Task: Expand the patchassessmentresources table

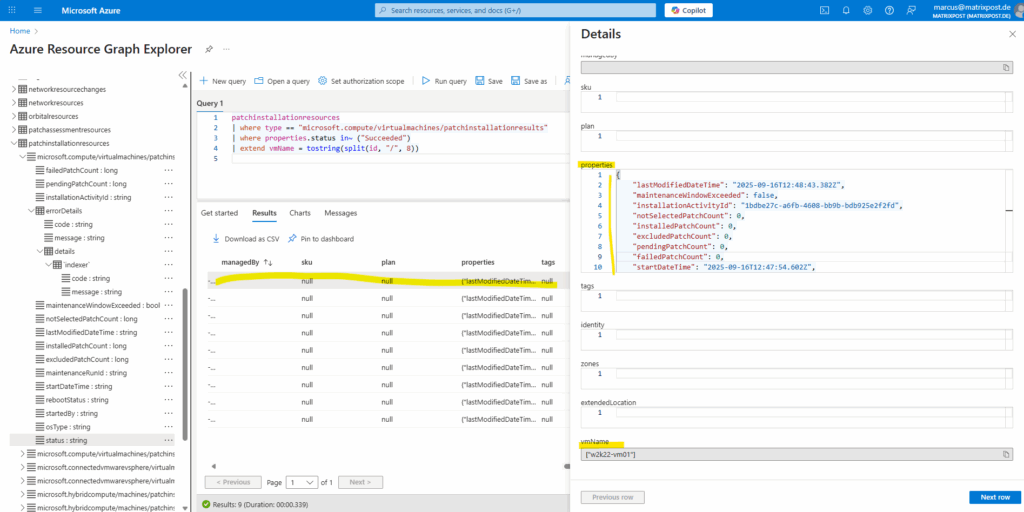Action: [x=14, y=130]
